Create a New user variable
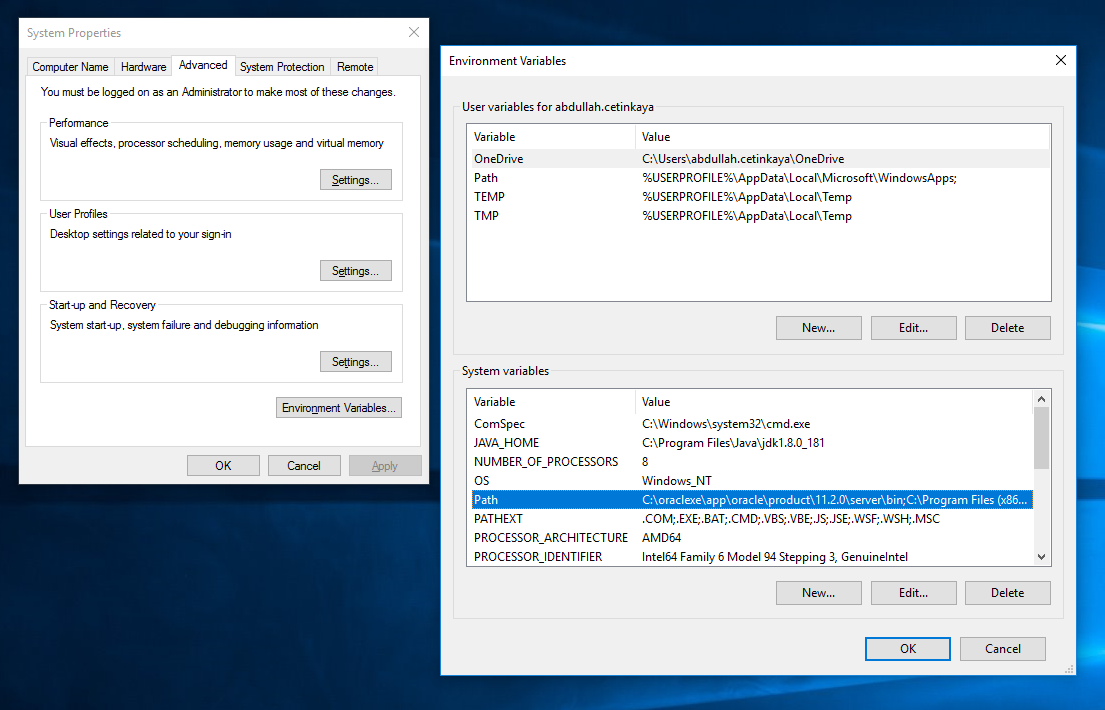 coord(818,327)
